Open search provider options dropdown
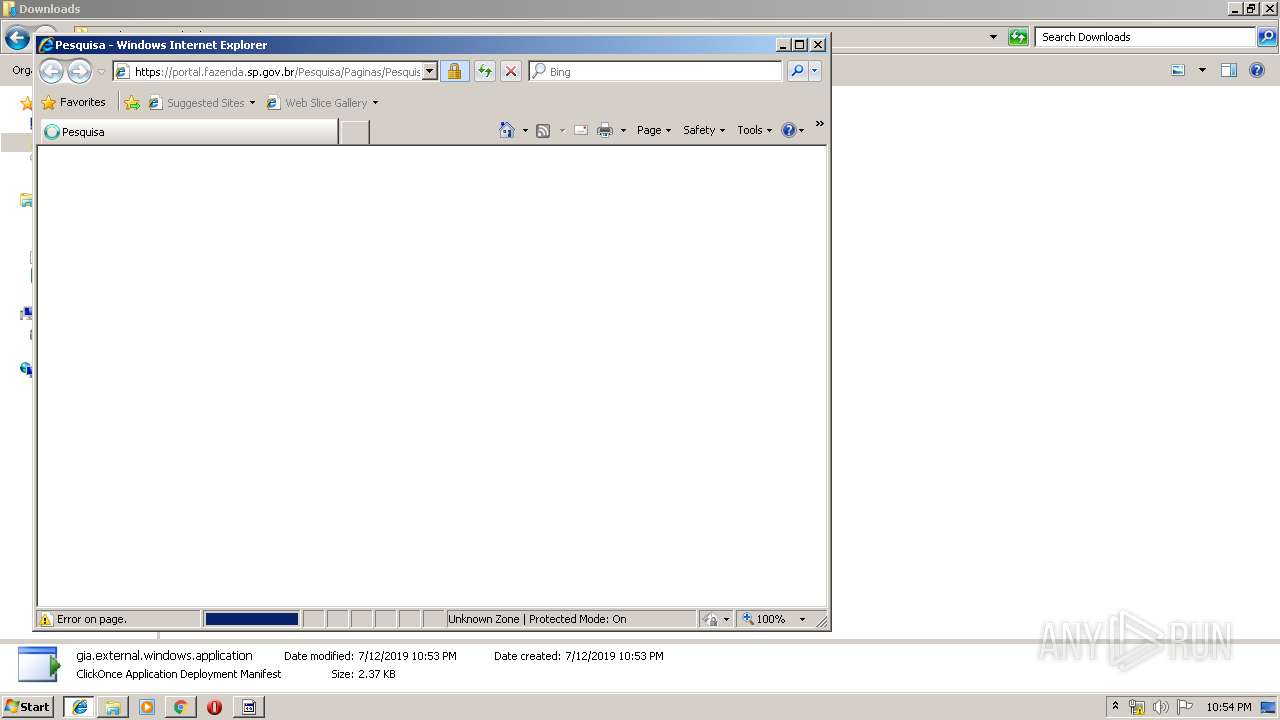Viewport: 1280px width, 720px height. [x=815, y=71]
